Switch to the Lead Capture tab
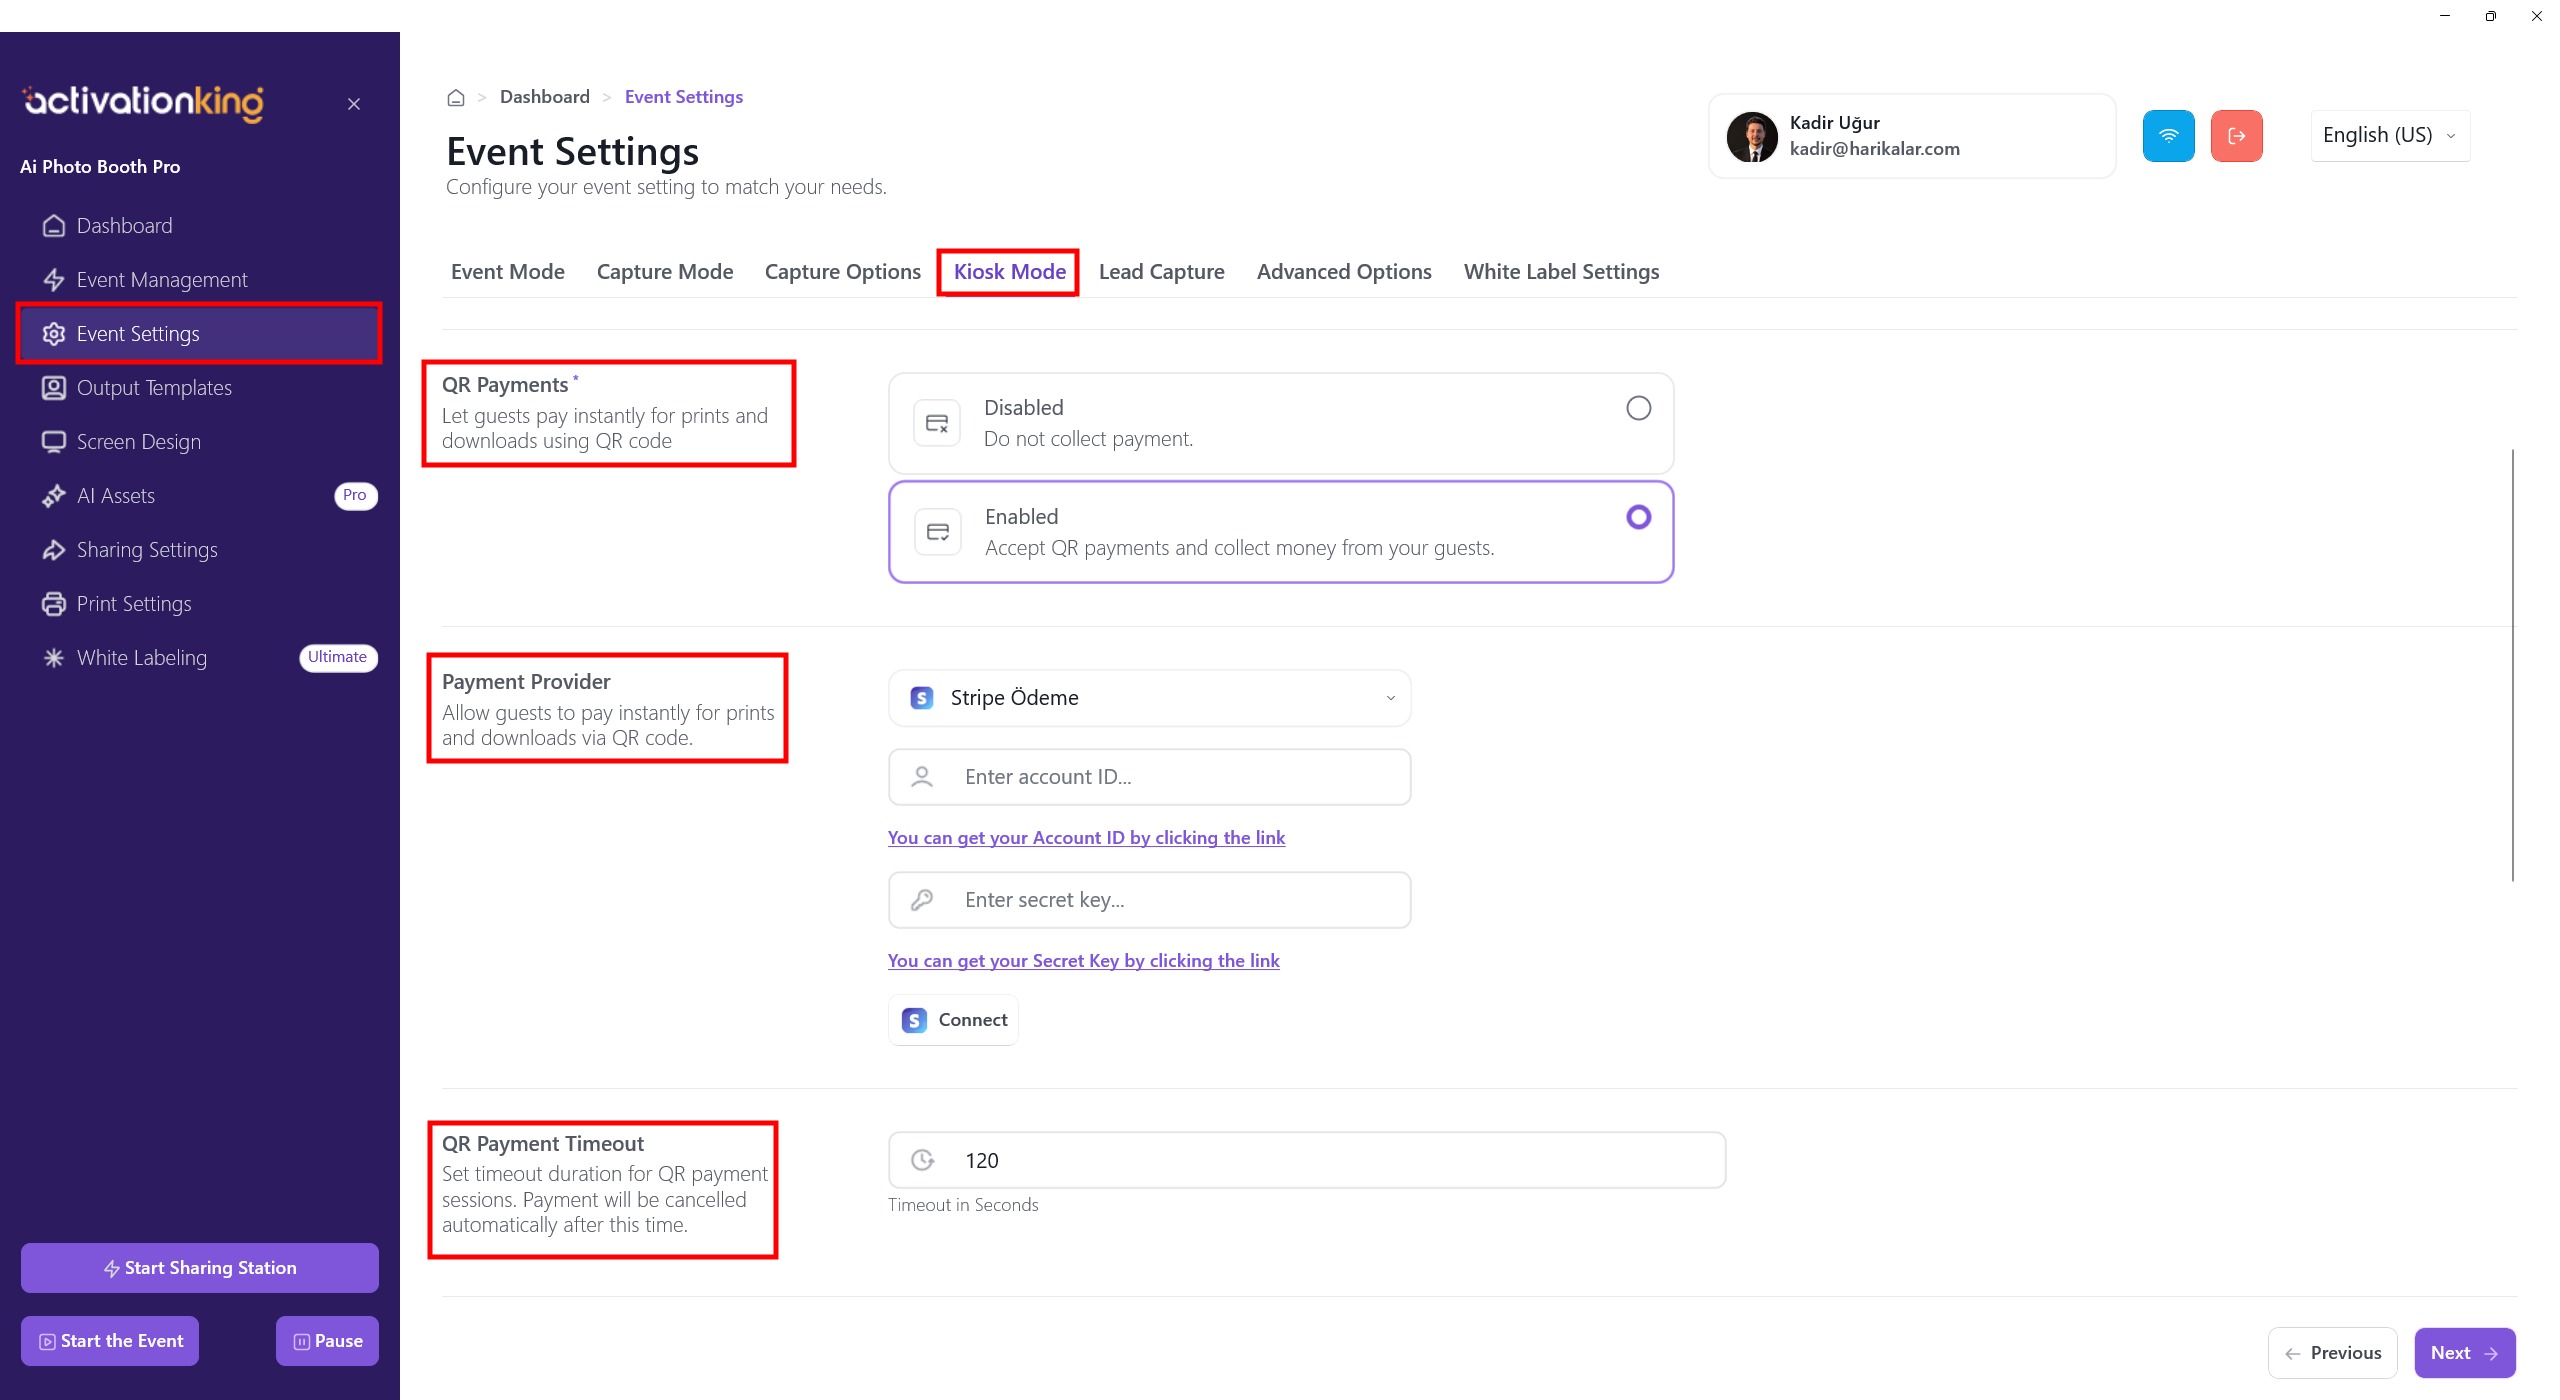The height and width of the screenshot is (1400, 2560). pos(1161,272)
